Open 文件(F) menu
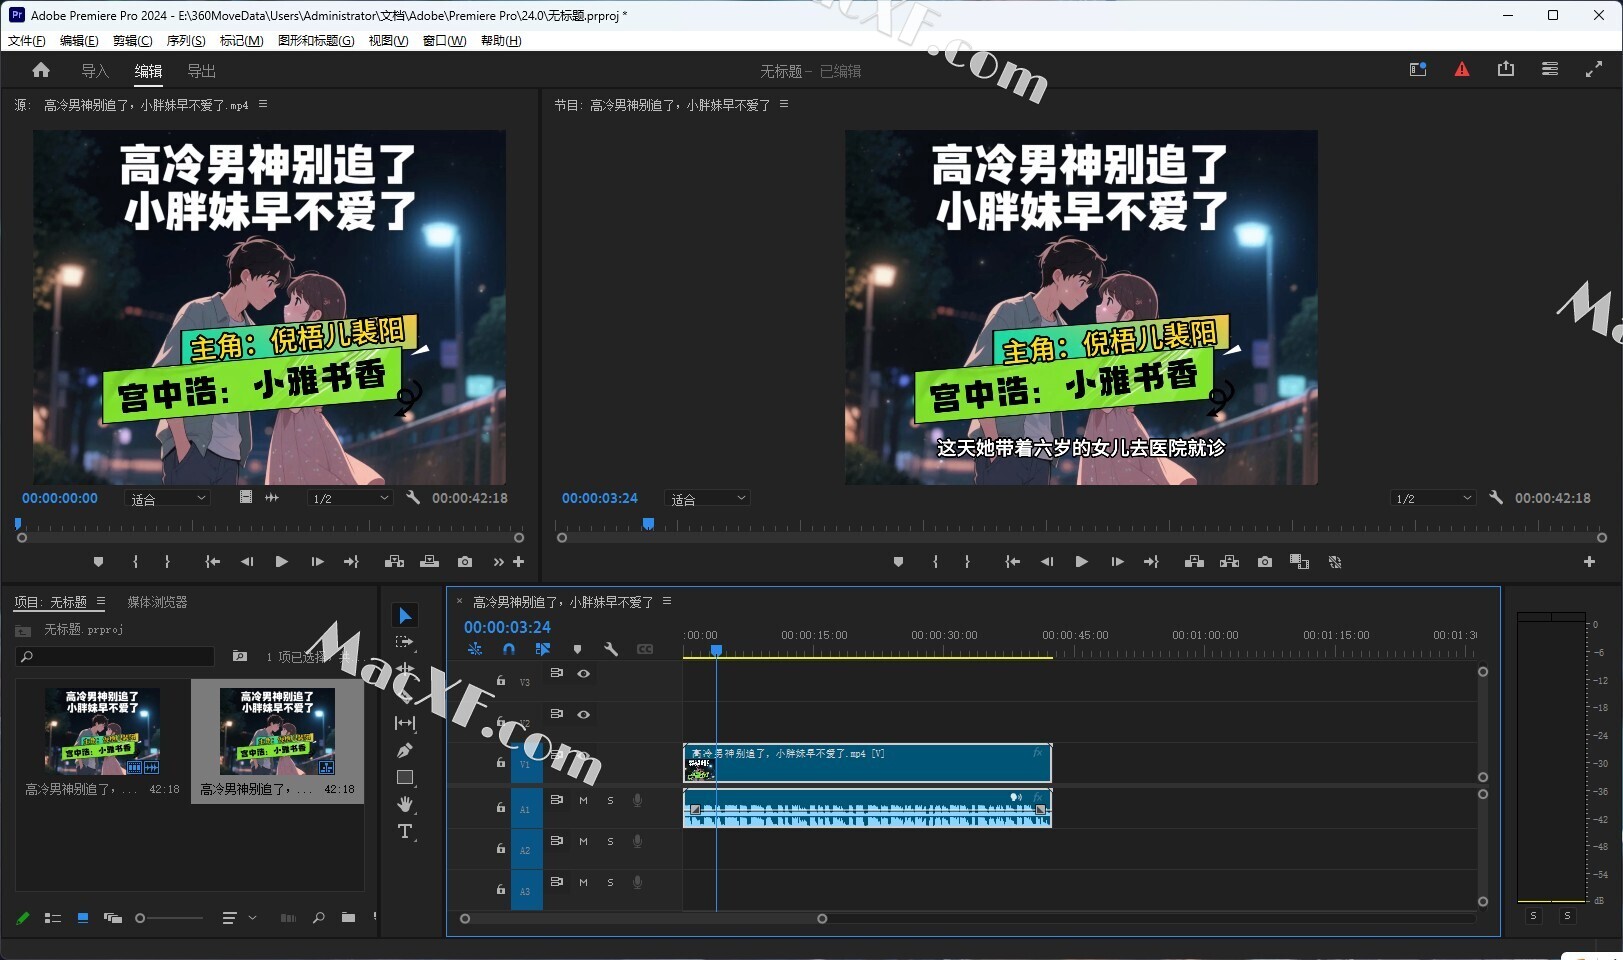This screenshot has height=960, width=1623. point(27,40)
